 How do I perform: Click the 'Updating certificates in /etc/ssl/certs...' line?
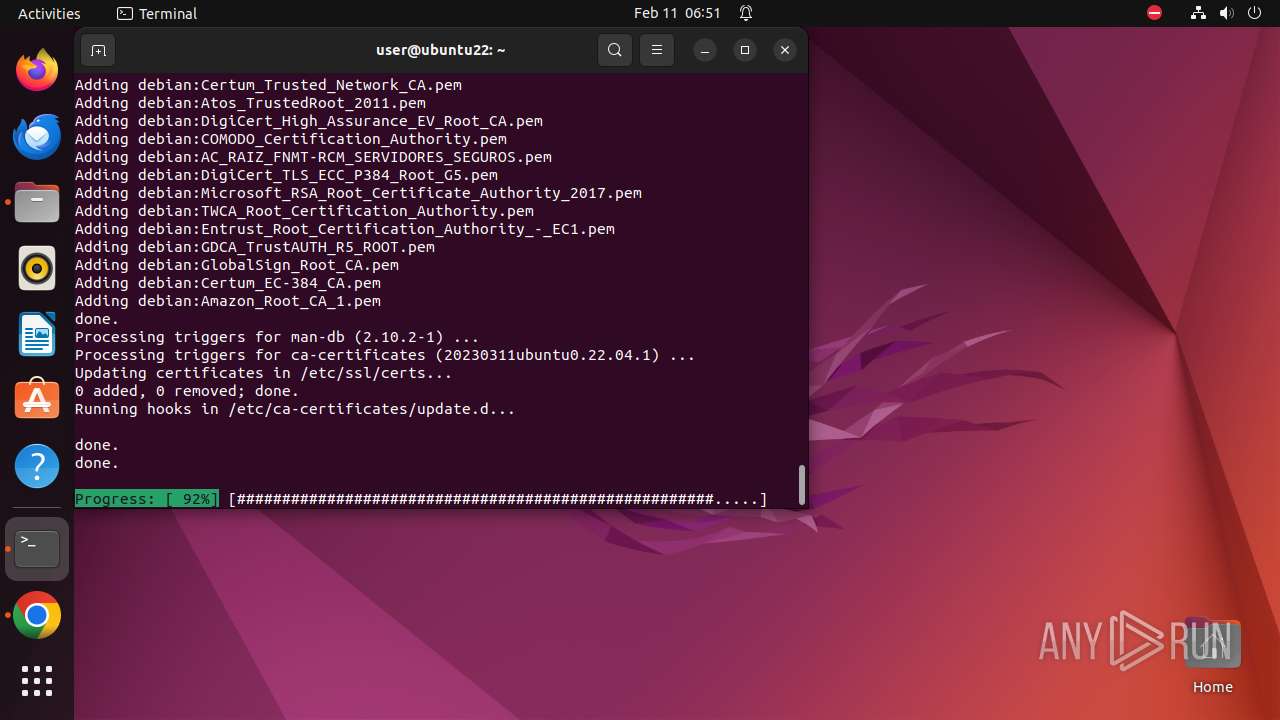pos(264,373)
